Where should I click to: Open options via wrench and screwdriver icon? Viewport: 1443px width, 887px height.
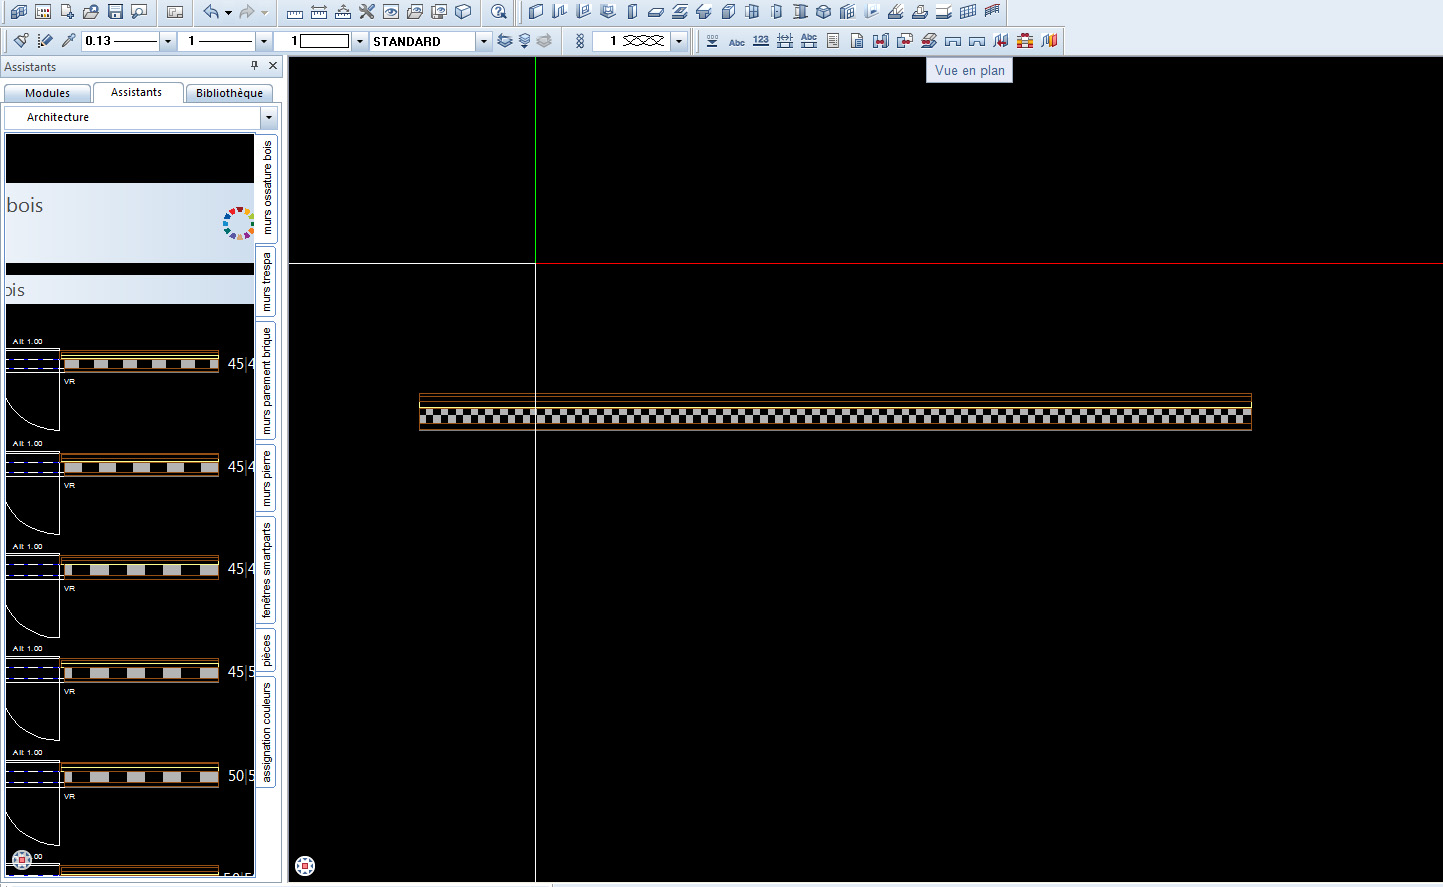[x=367, y=12]
